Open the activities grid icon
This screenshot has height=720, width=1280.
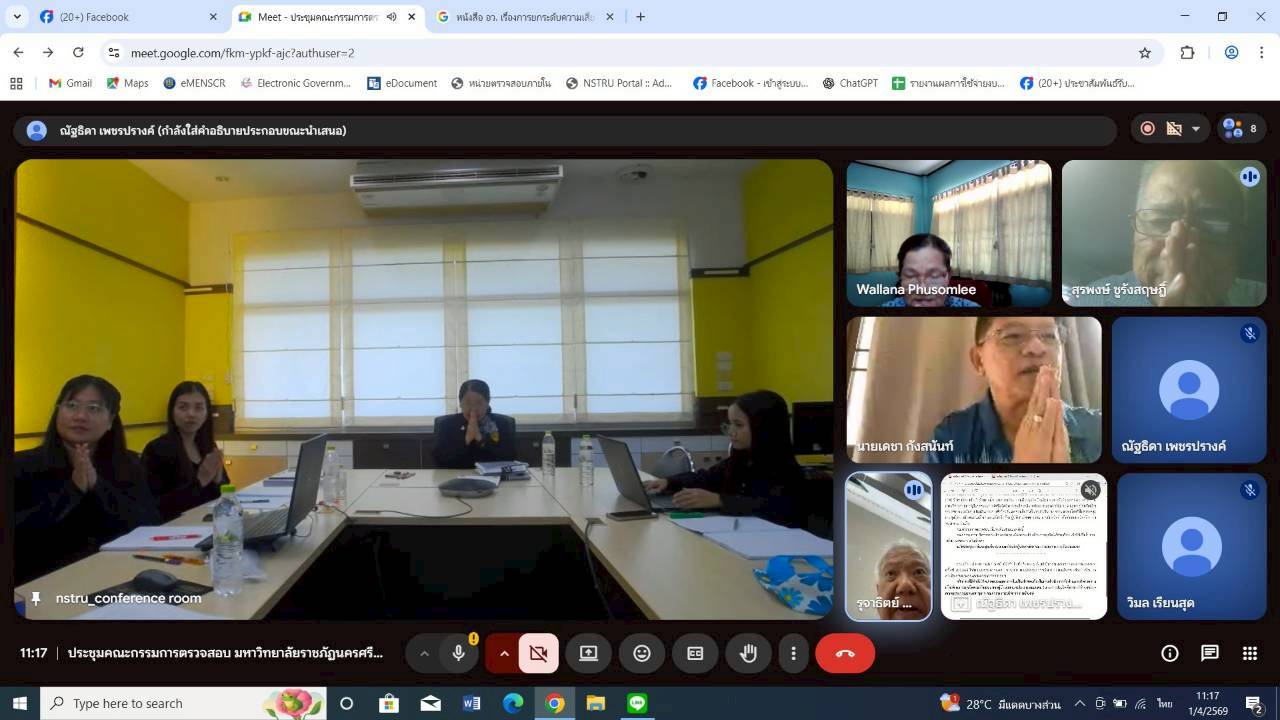pos(1250,653)
